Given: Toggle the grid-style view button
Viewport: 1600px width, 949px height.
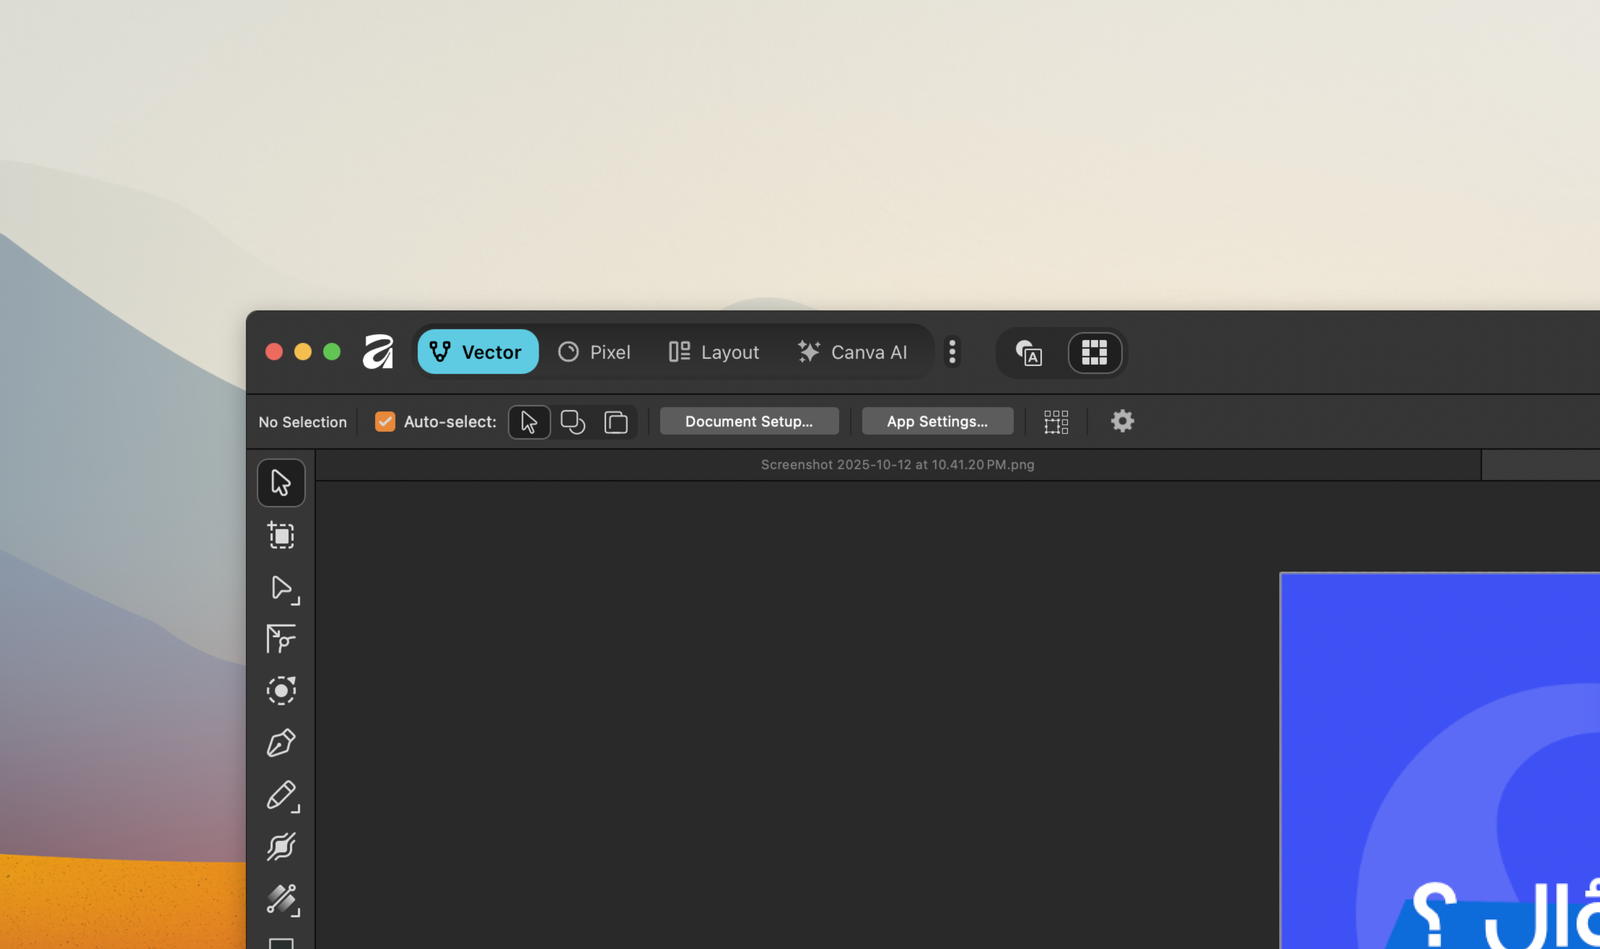Looking at the screenshot, I should [1094, 352].
